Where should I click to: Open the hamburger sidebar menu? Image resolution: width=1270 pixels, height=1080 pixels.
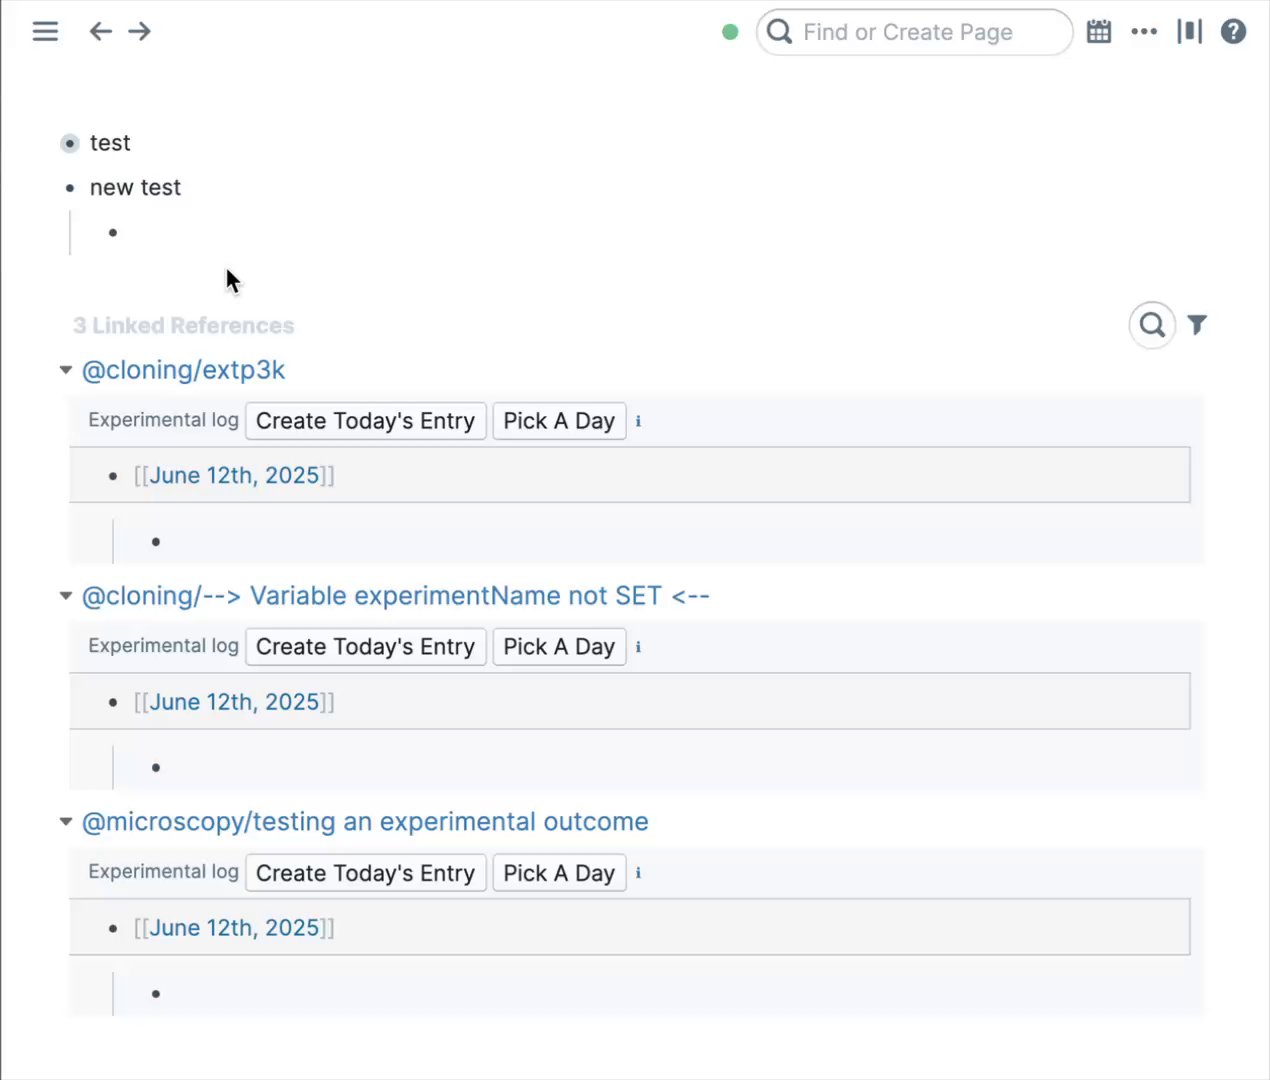click(x=45, y=32)
